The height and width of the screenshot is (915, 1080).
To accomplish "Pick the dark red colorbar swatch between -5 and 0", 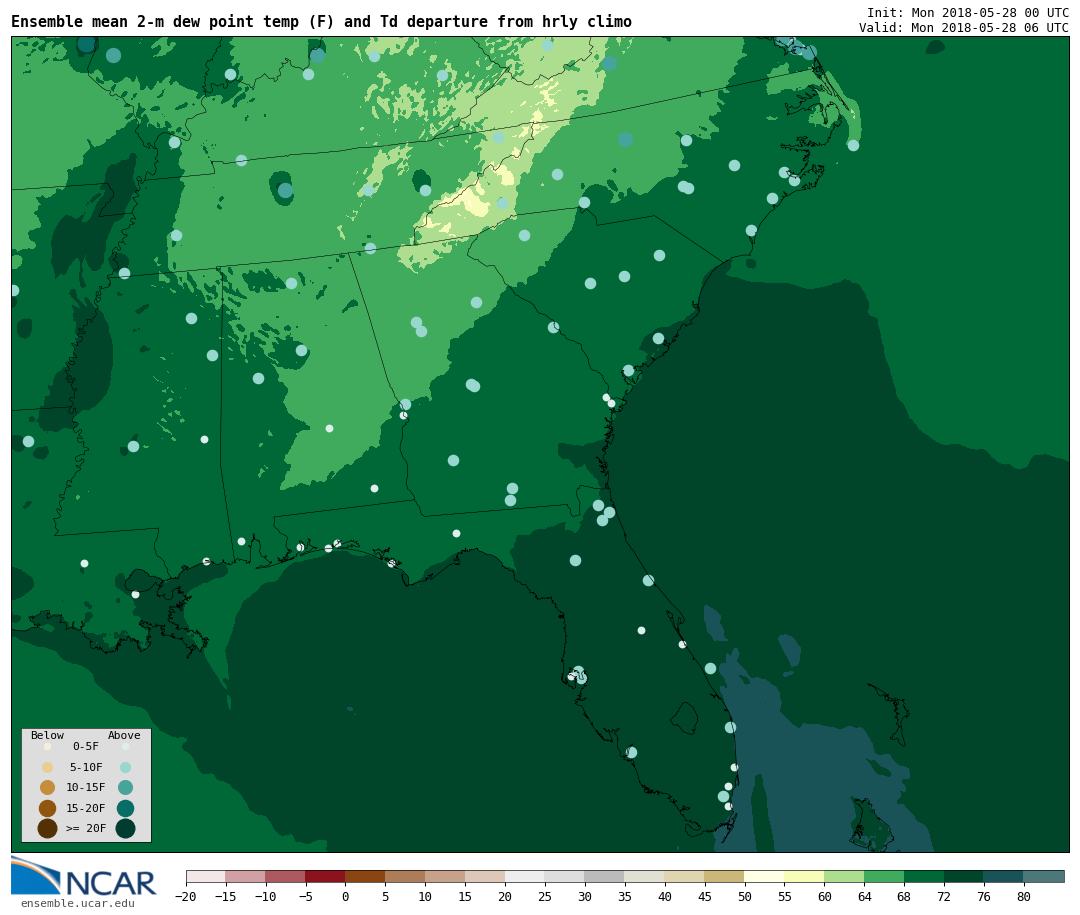I will point(325,876).
